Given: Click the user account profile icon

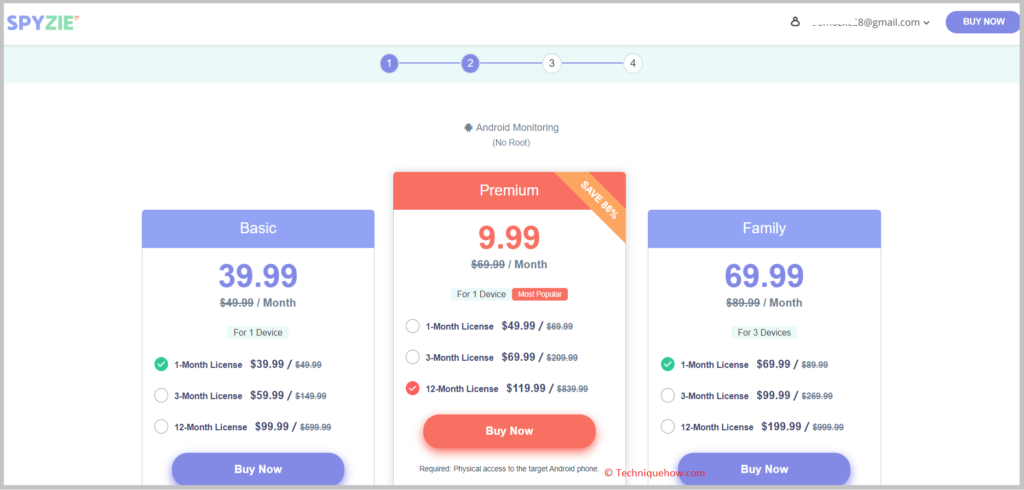Looking at the screenshot, I should click(796, 22).
